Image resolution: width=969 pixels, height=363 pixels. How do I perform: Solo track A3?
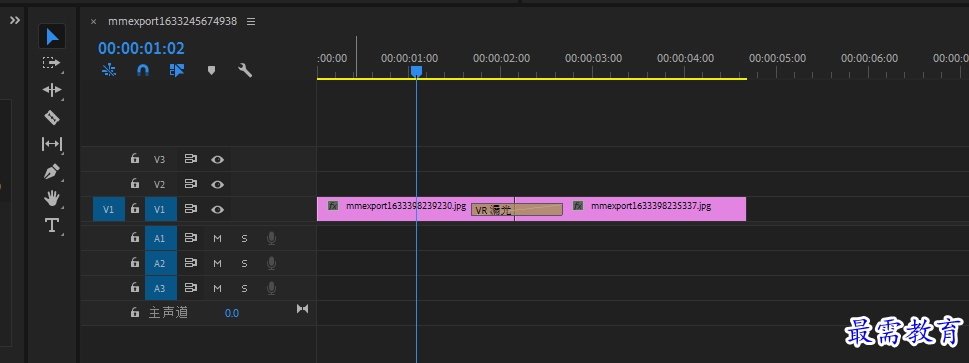[x=244, y=288]
